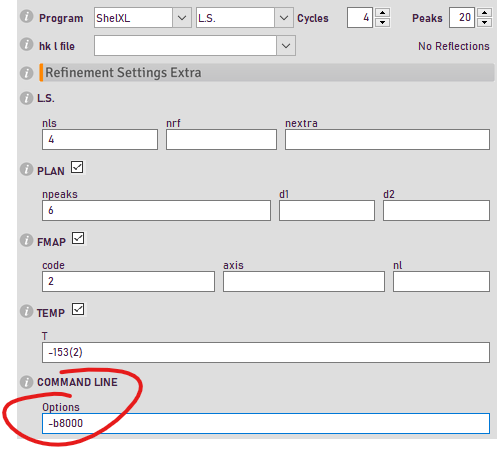The width and height of the screenshot is (502, 450).
Task: Uncheck the TEMP checkbox
Action: coord(78,309)
